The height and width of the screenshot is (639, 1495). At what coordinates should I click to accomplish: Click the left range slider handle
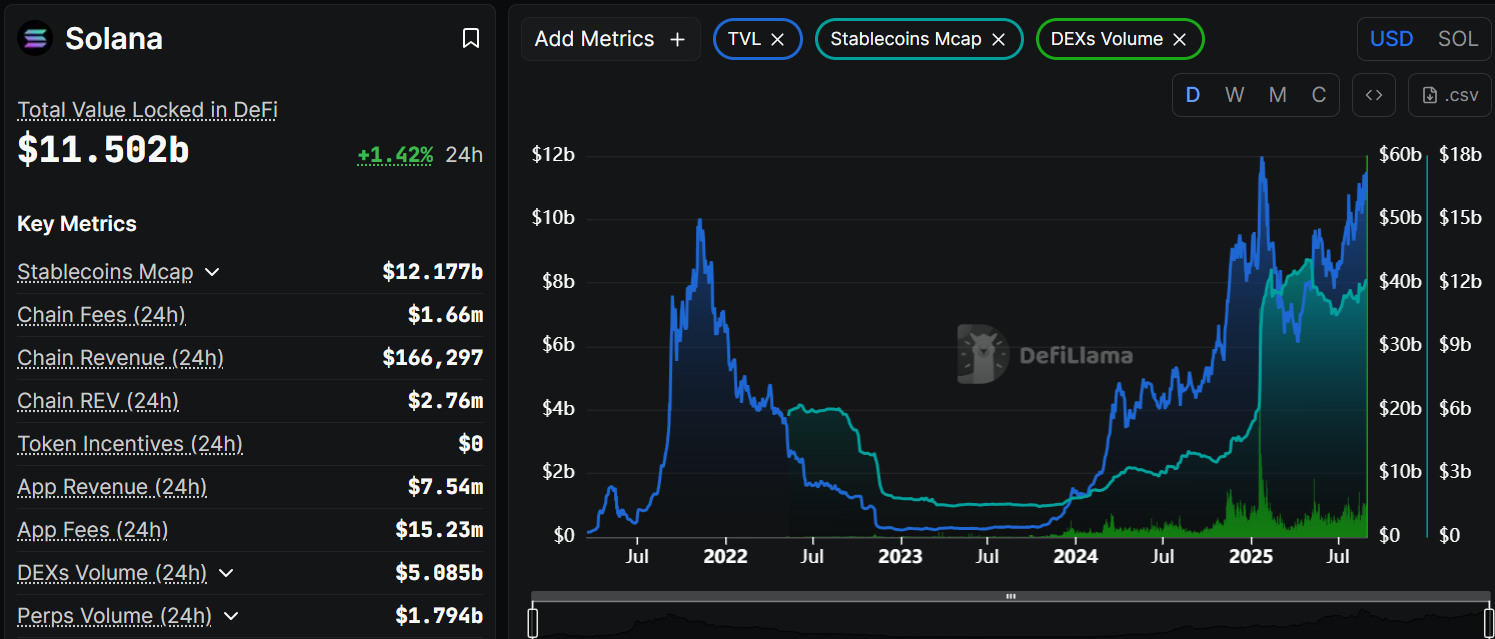click(x=533, y=622)
